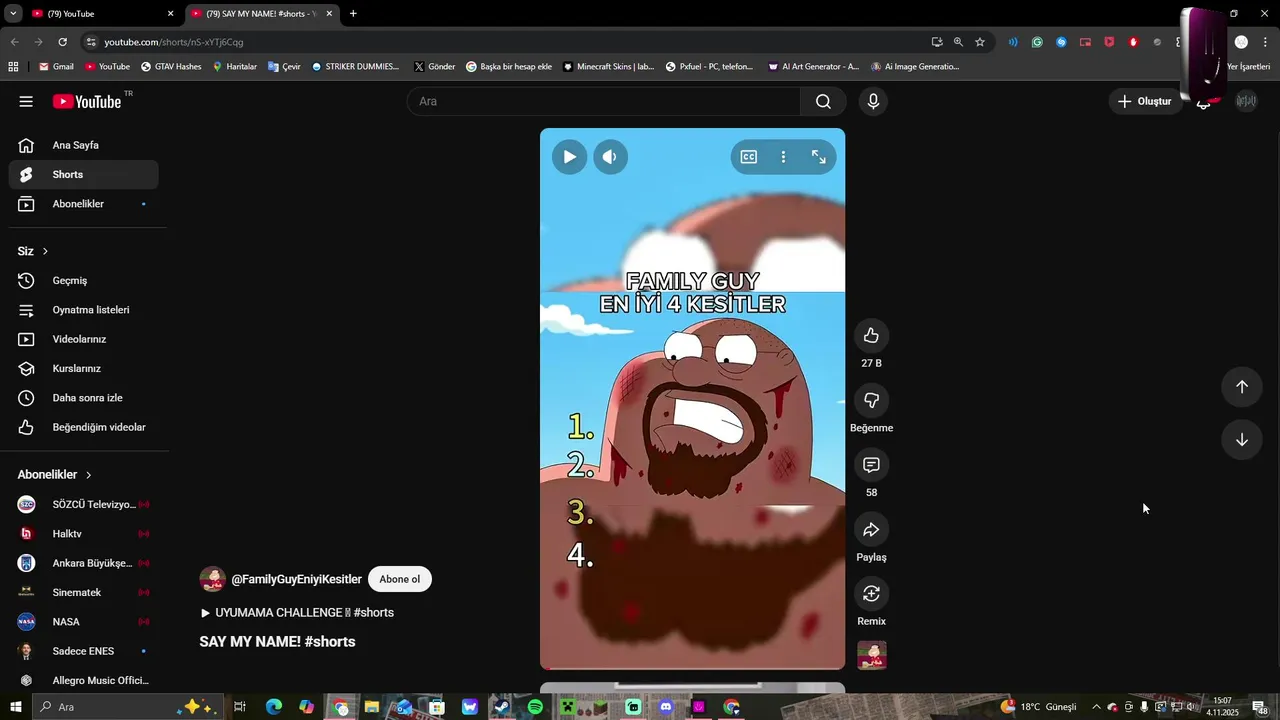1280x720 pixels.
Task: Open Videolarınız
Action: click(x=84, y=339)
